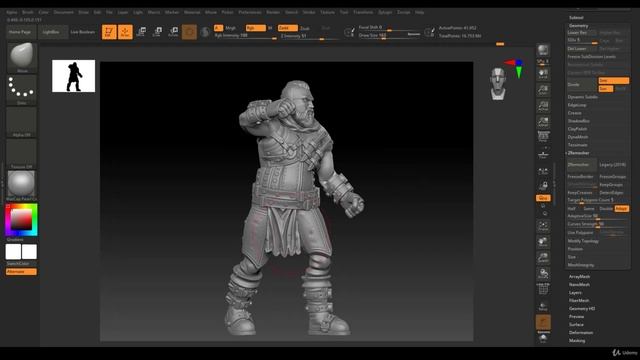Select the Rotate transform icon in the top shelf
The height and width of the screenshot is (360, 640).
pyautogui.click(x=173, y=32)
